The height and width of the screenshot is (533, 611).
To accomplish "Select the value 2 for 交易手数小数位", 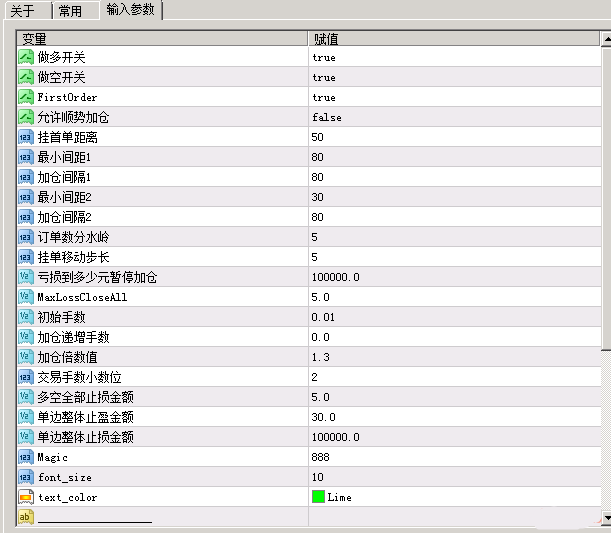I will click(314, 377).
